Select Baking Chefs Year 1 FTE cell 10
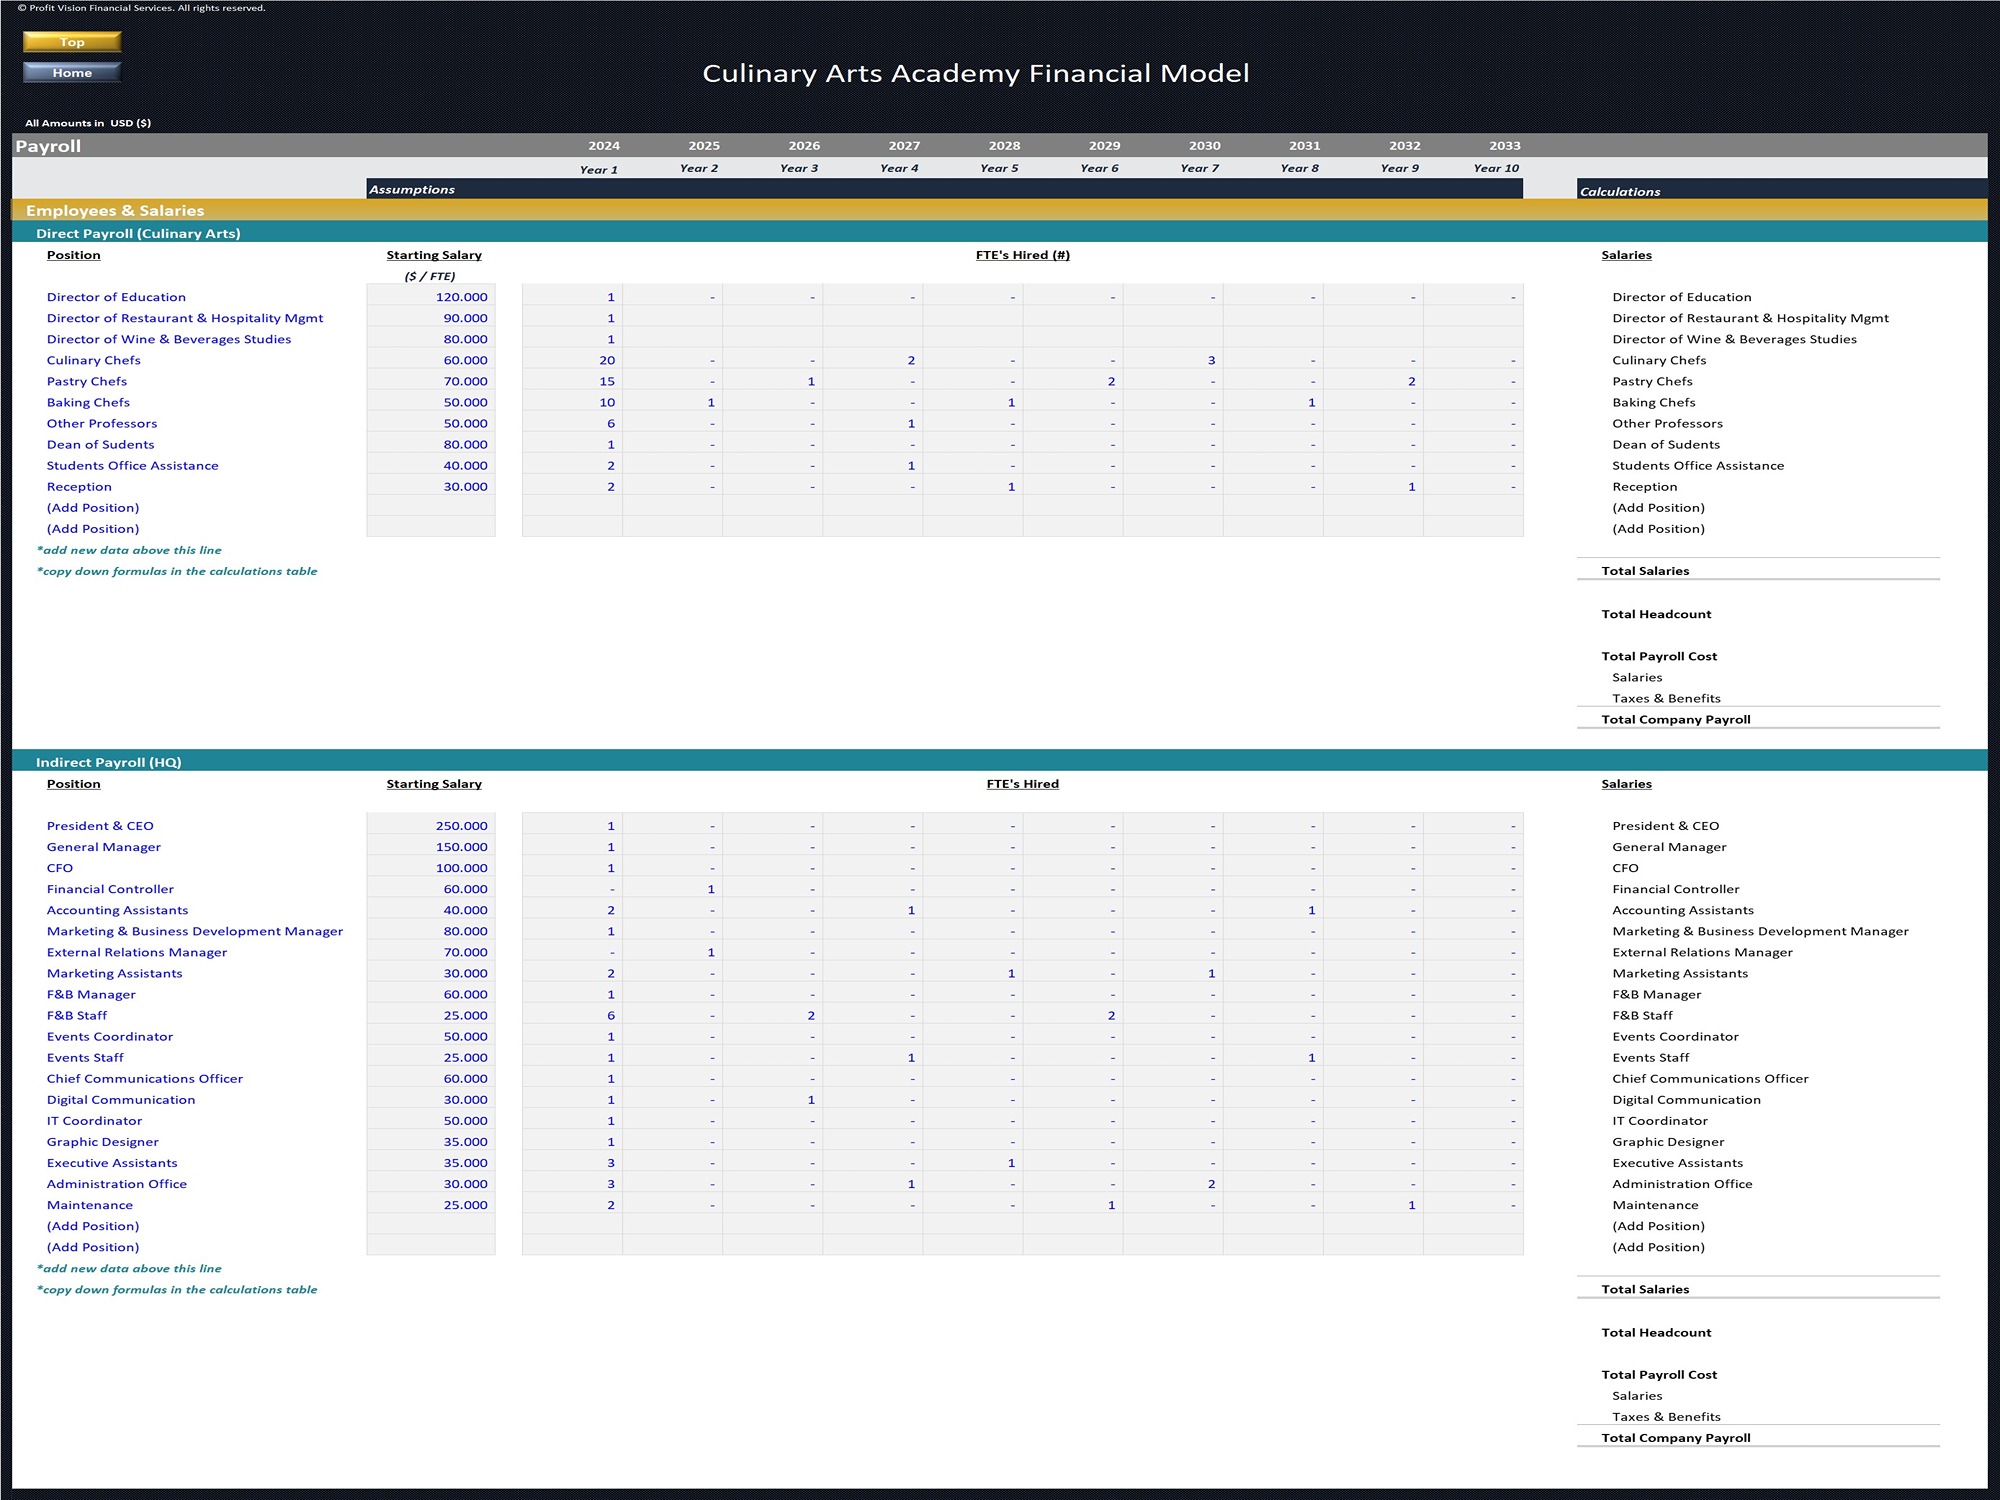Image resolution: width=2000 pixels, height=1500 pixels. coord(572,402)
